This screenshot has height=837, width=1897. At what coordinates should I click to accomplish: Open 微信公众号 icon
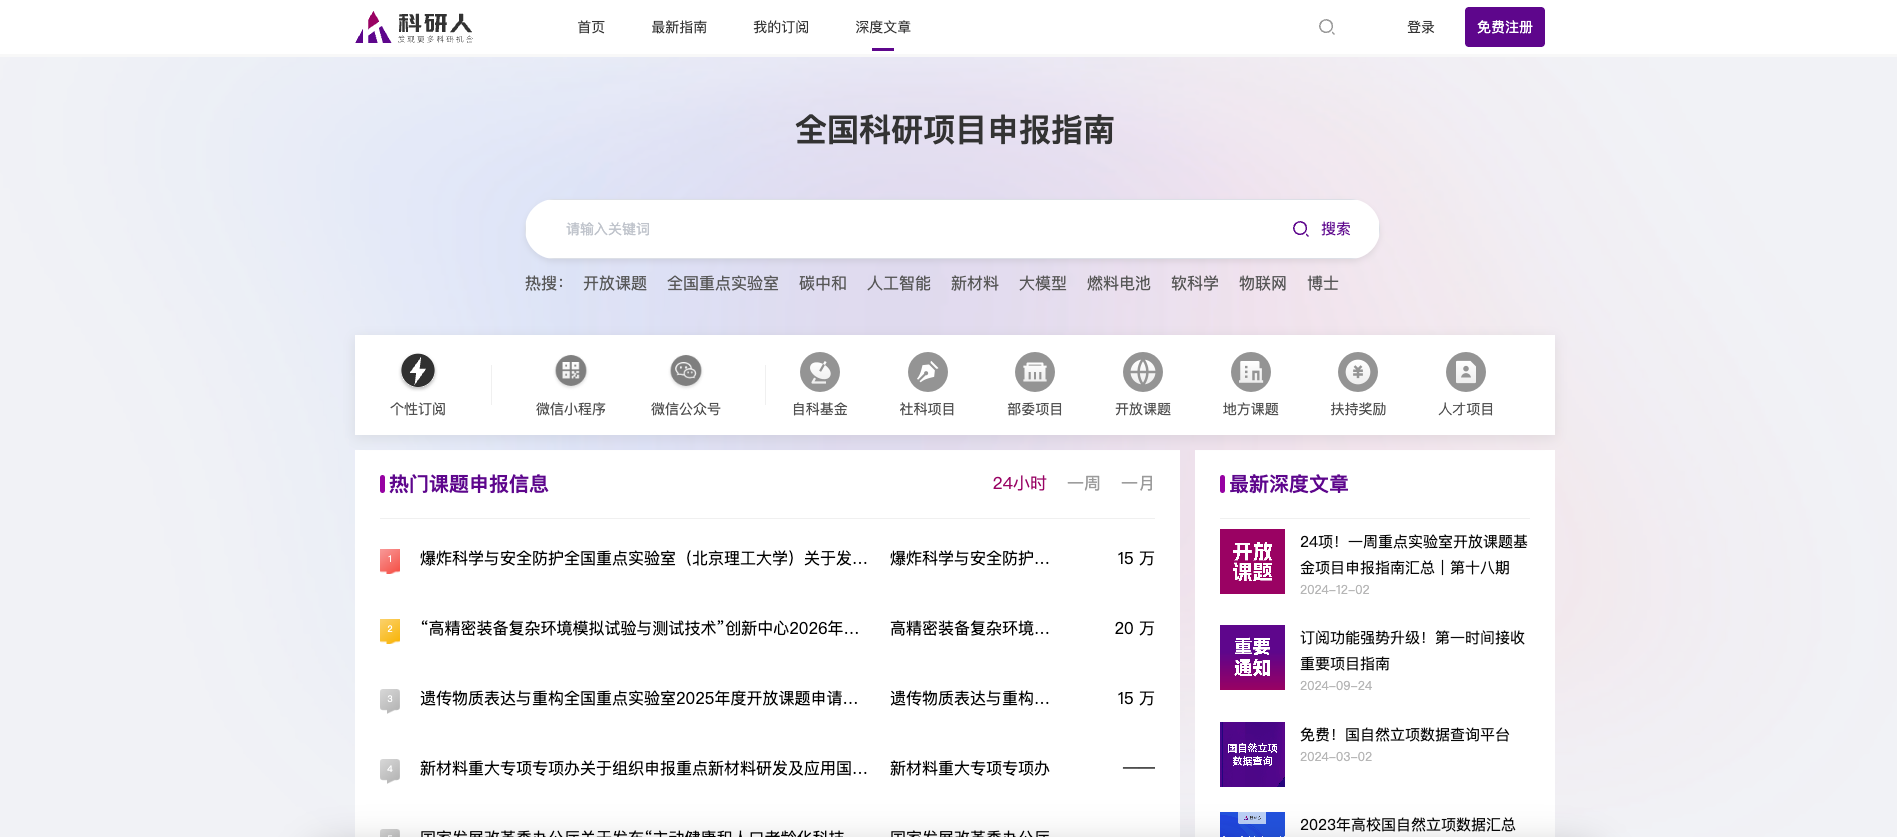[x=686, y=371]
